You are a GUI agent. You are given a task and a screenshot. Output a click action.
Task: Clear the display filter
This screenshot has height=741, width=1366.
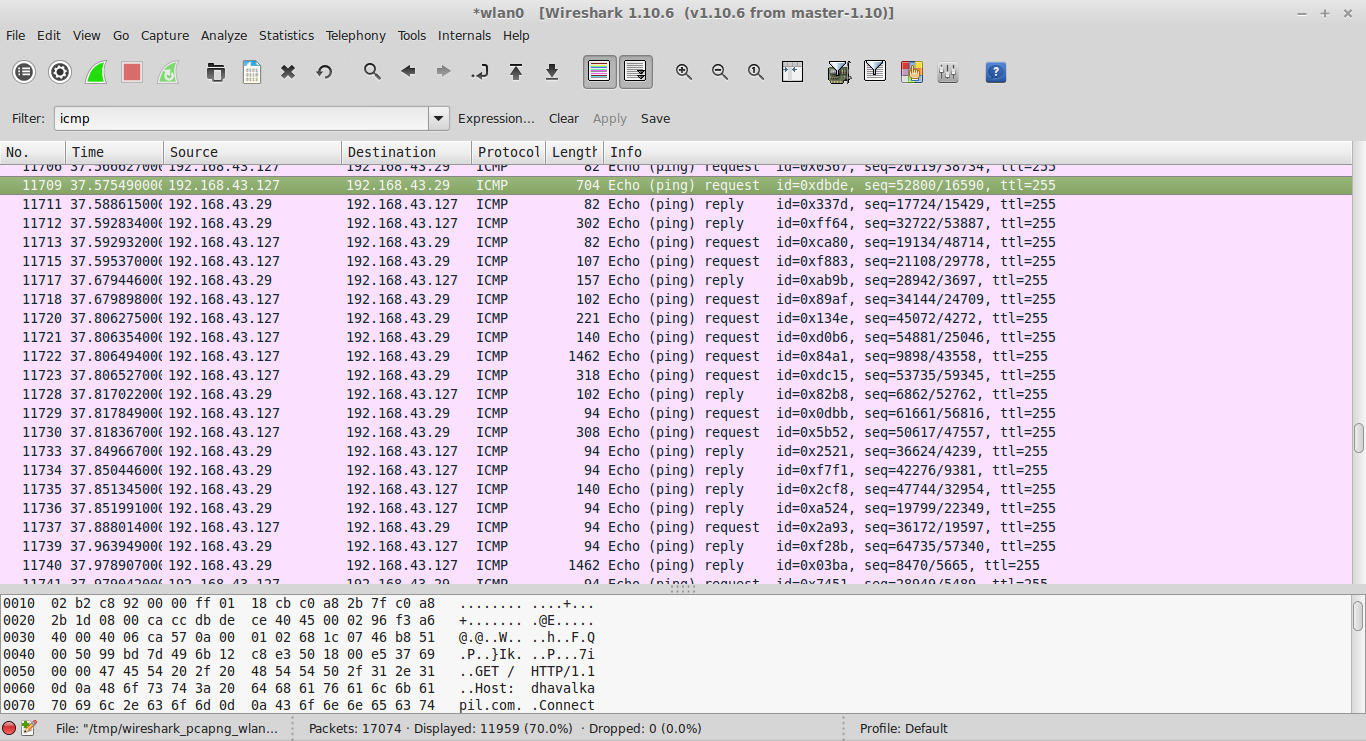(x=564, y=118)
